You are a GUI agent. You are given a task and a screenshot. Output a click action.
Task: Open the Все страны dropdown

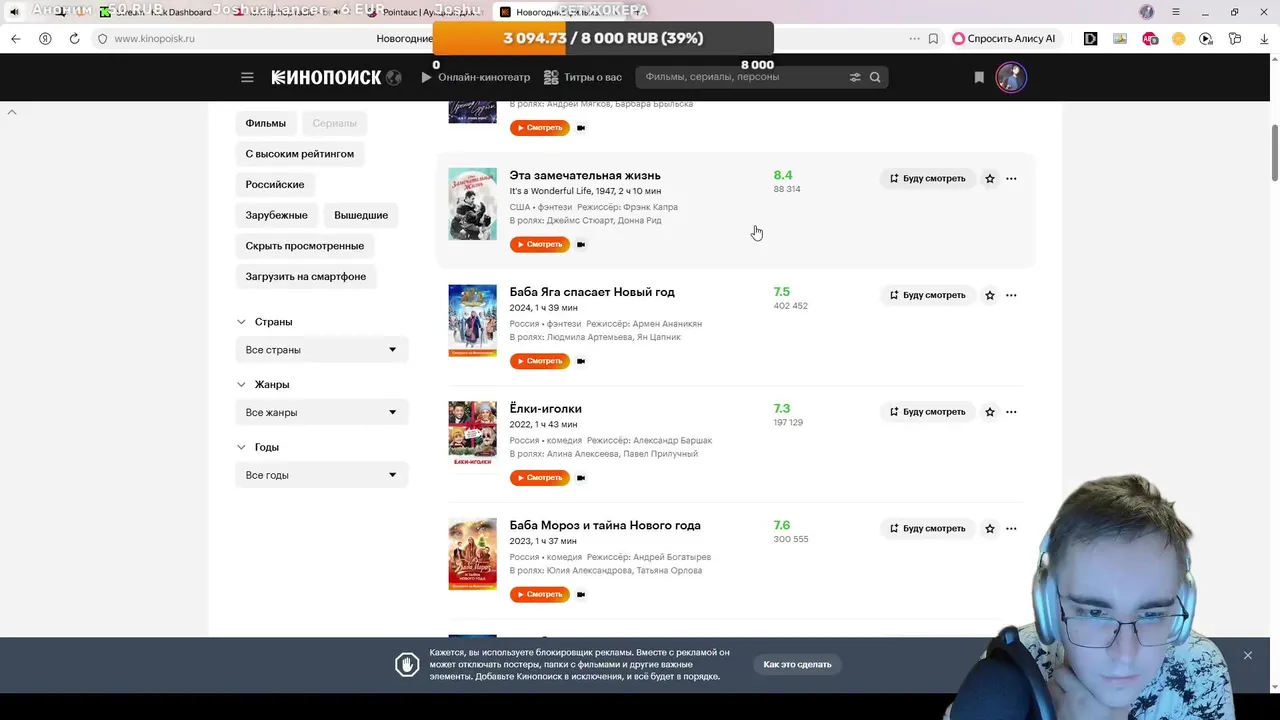click(x=322, y=350)
